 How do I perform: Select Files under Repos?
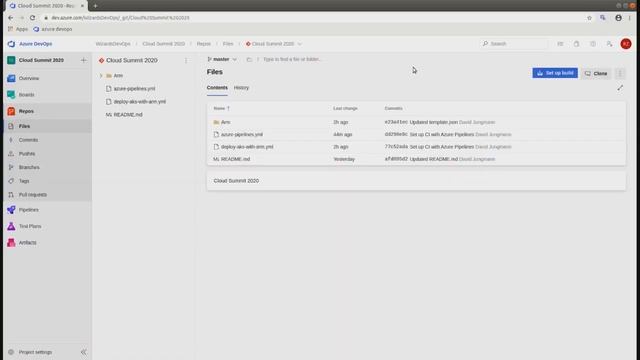click(x=24, y=126)
